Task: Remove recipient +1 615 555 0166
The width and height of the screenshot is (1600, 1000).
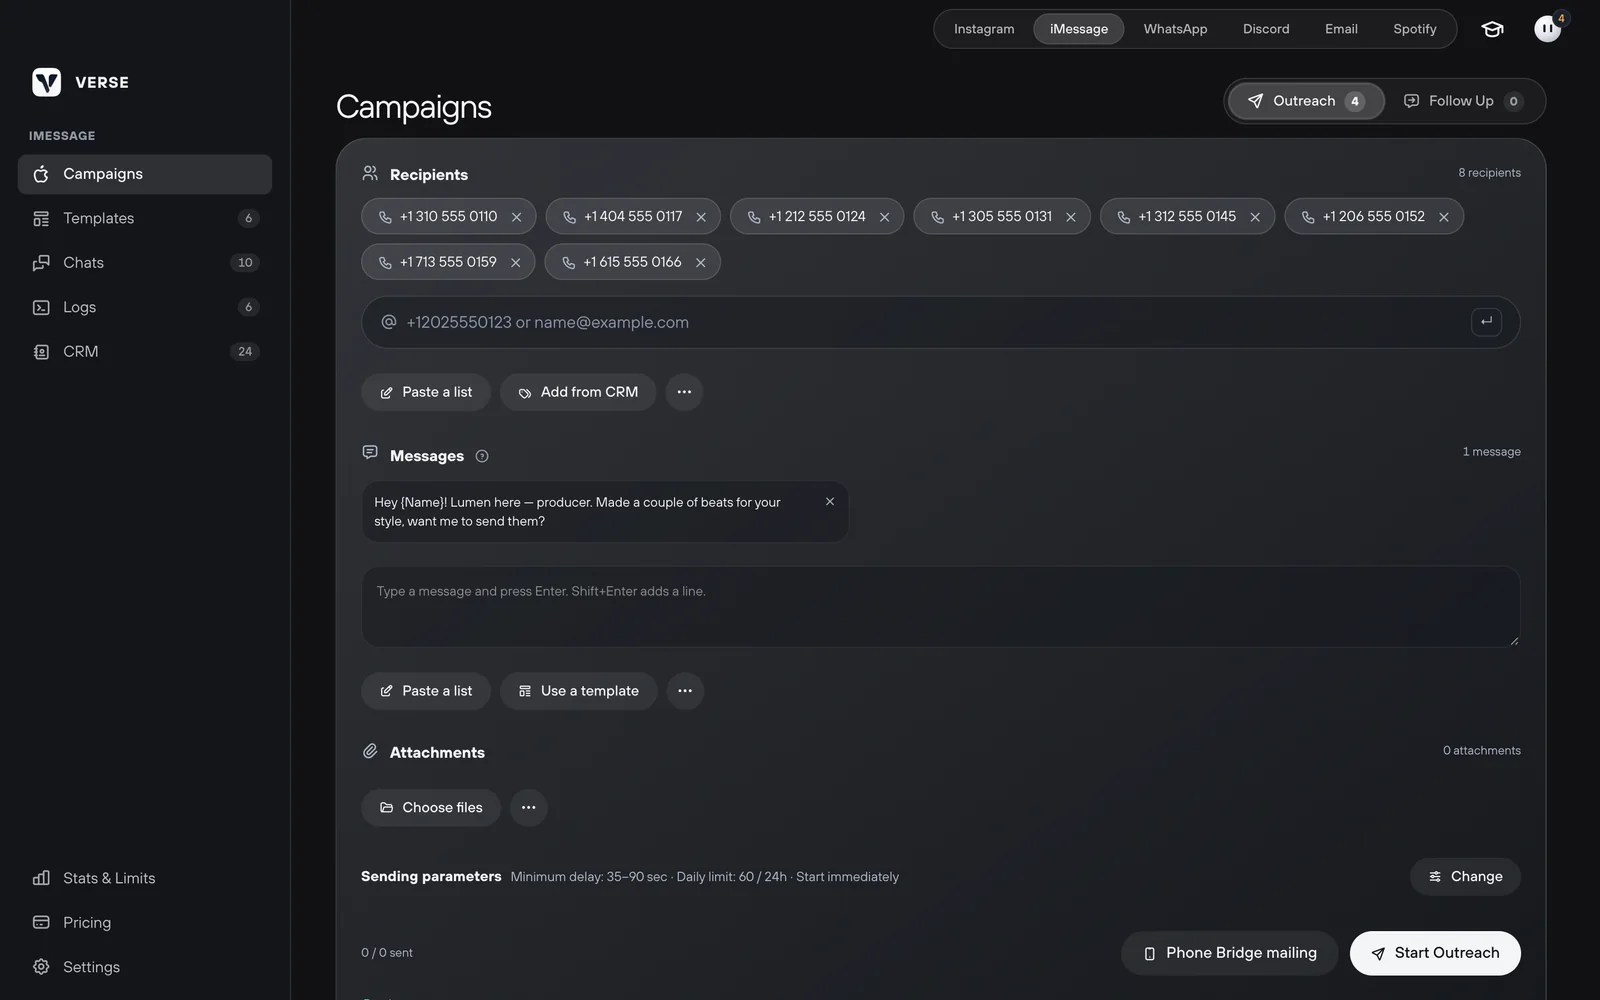Action: click(700, 262)
